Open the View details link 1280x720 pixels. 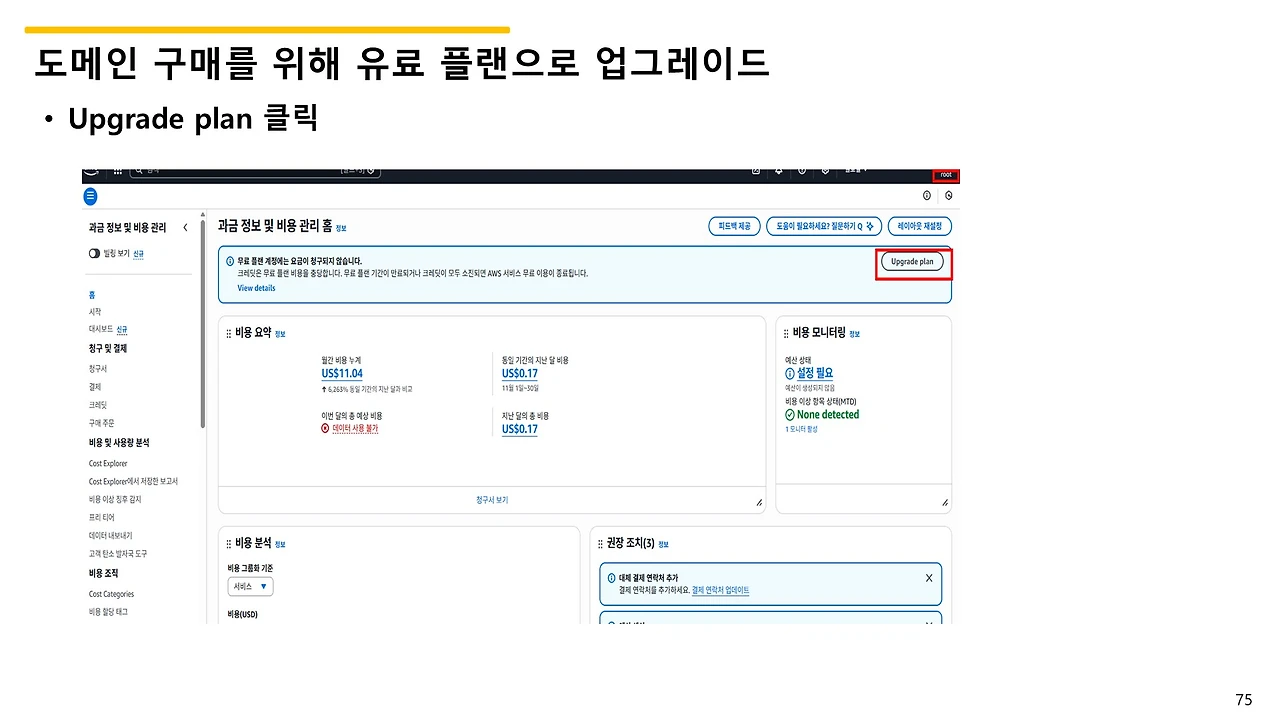(256, 288)
